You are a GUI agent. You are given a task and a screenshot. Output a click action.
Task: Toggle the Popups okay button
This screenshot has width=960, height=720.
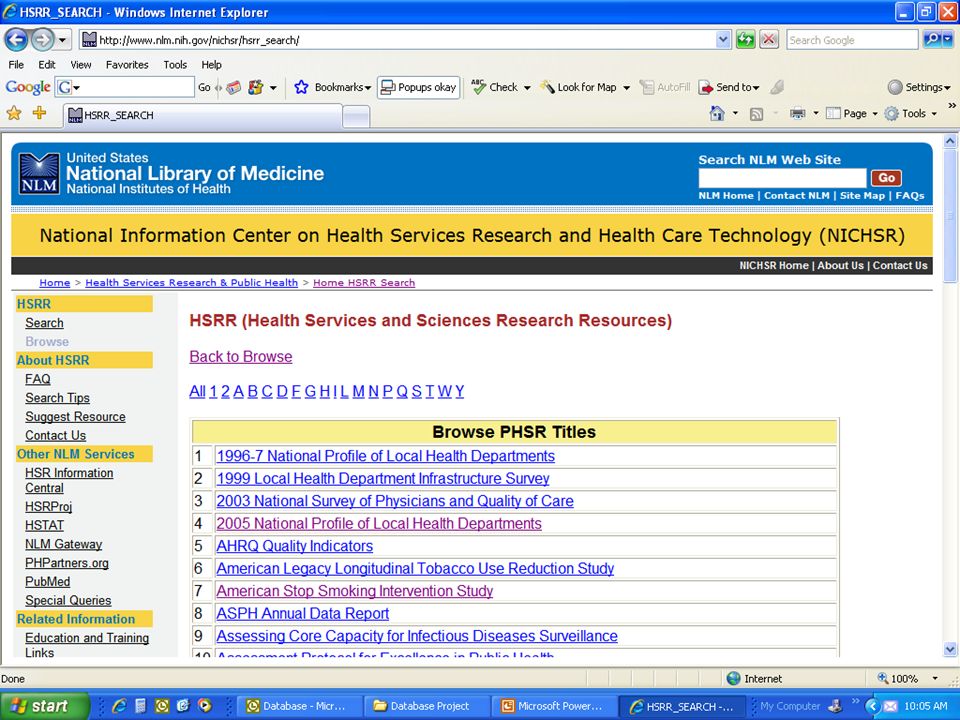click(419, 88)
